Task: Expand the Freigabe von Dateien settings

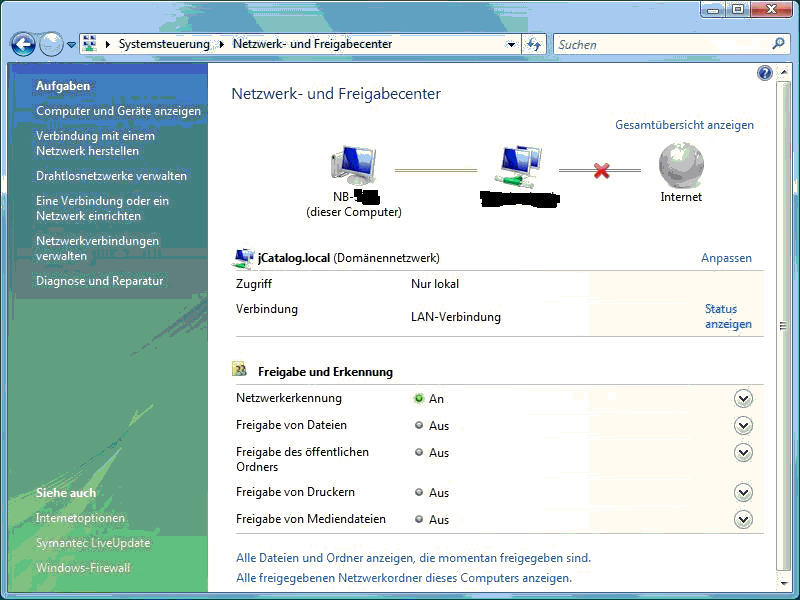Action: (743, 426)
